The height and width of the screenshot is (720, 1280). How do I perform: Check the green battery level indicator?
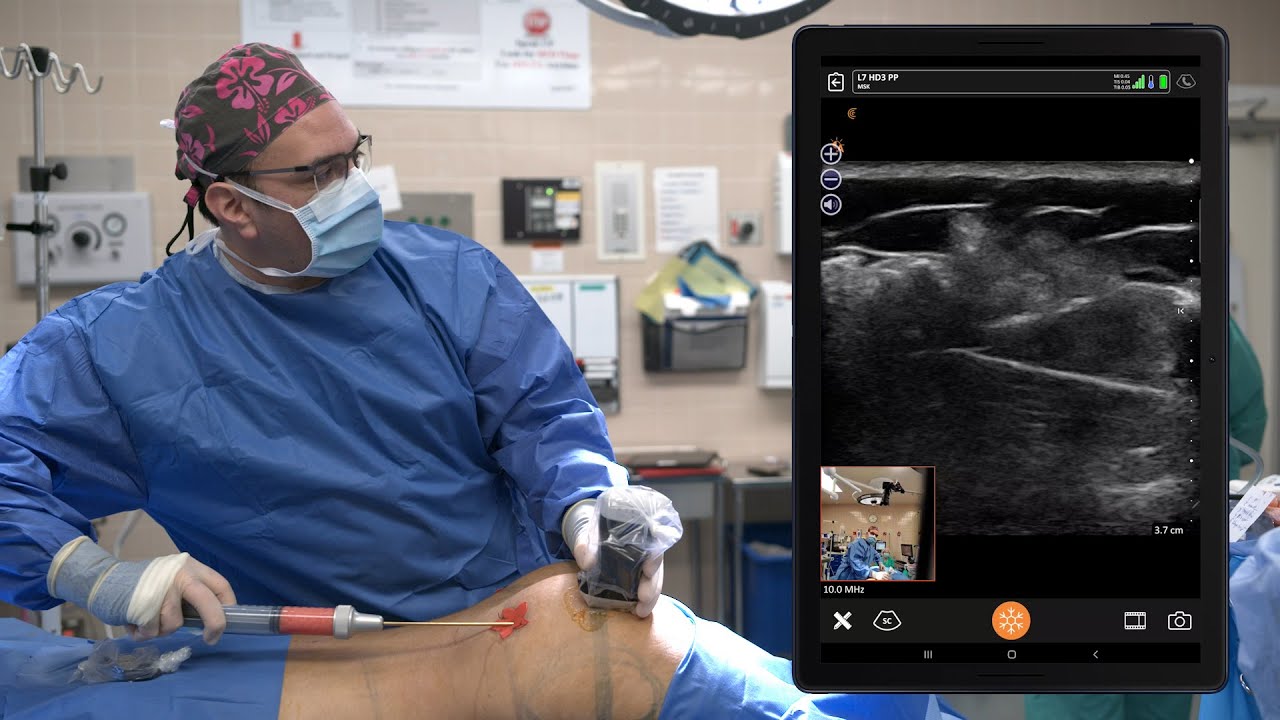(x=1163, y=82)
